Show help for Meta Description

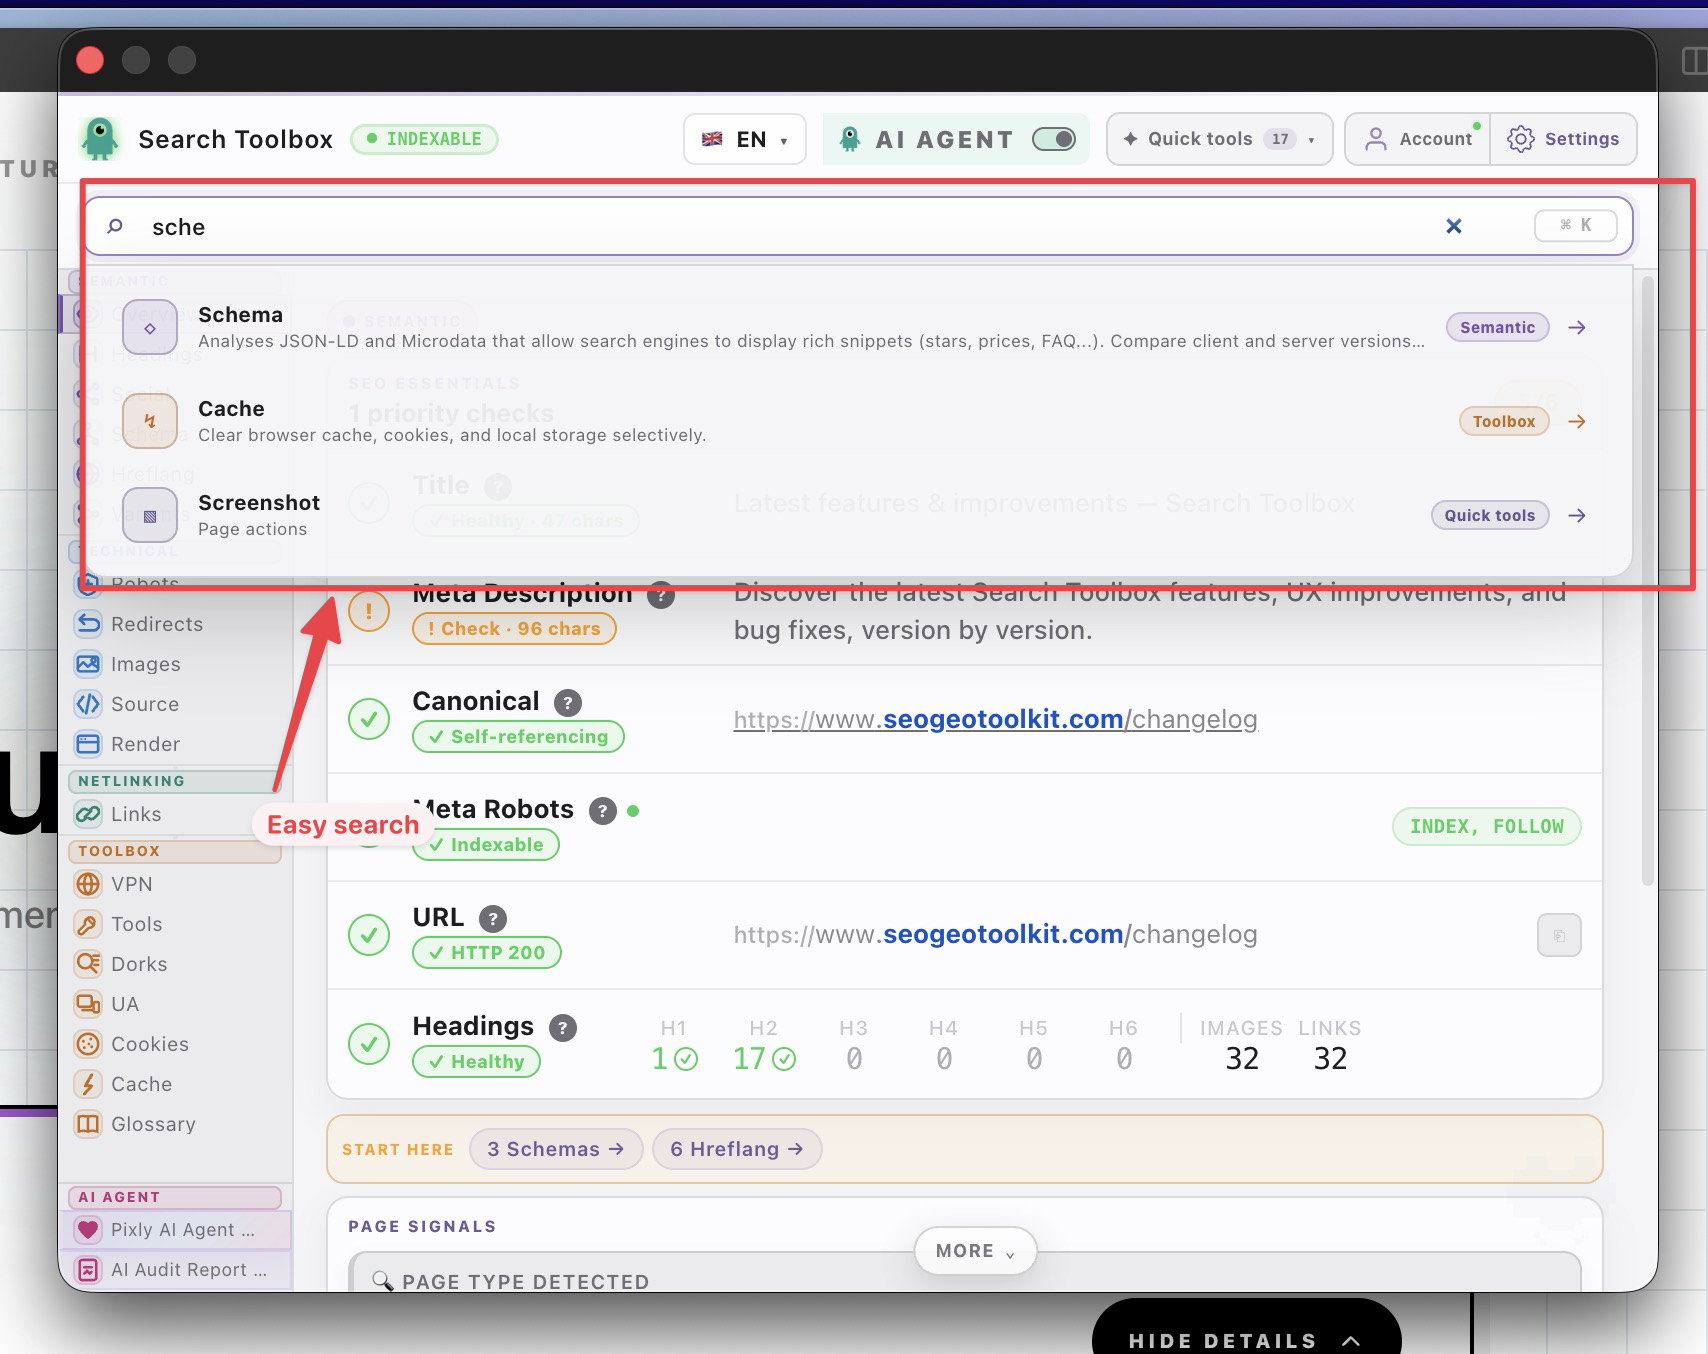661,595
